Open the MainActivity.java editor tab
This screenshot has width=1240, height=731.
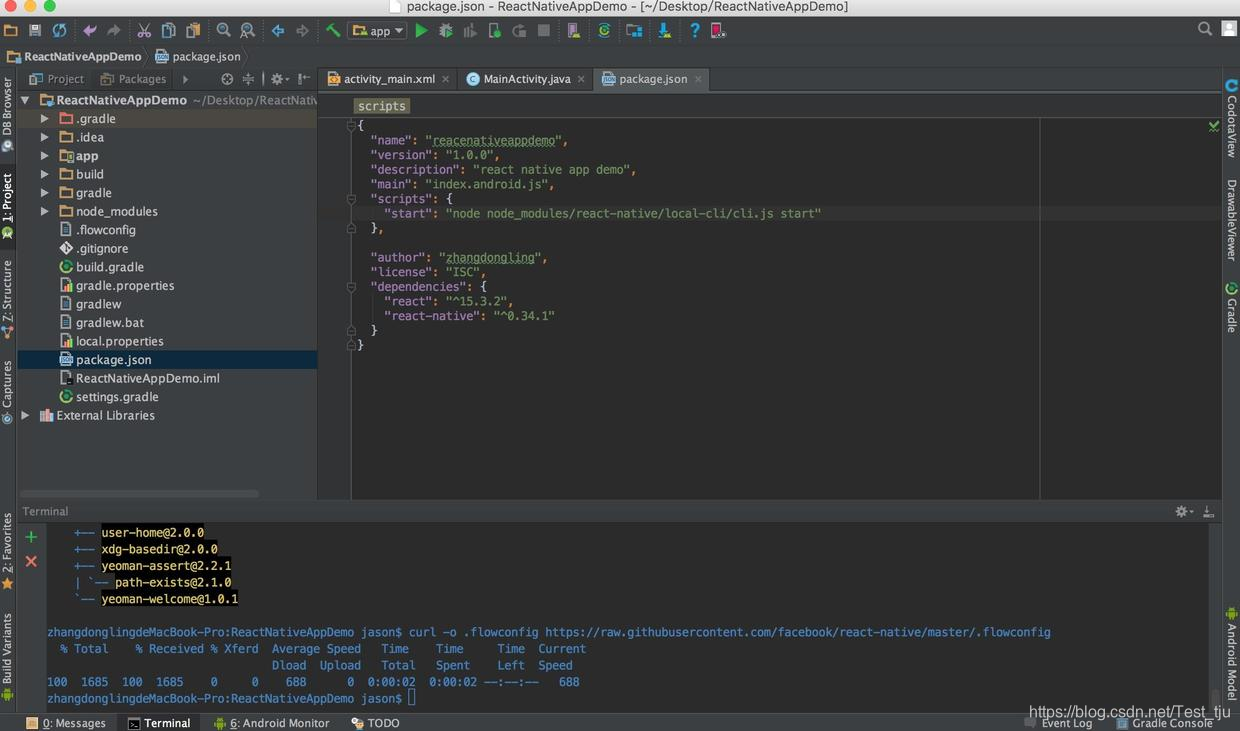pos(527,79)
